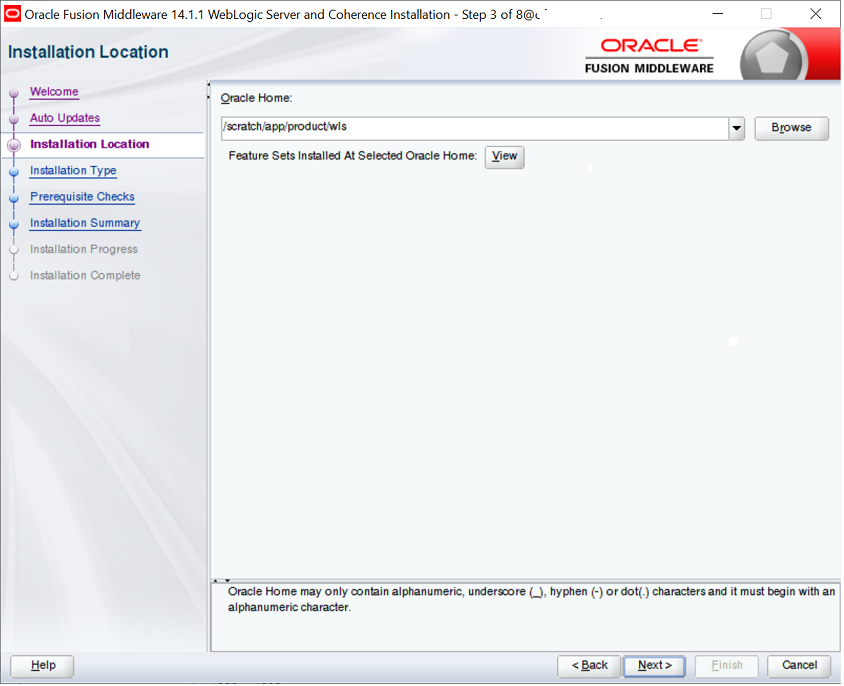
Task: Go back with the Back button
Action: coord(589,666)
